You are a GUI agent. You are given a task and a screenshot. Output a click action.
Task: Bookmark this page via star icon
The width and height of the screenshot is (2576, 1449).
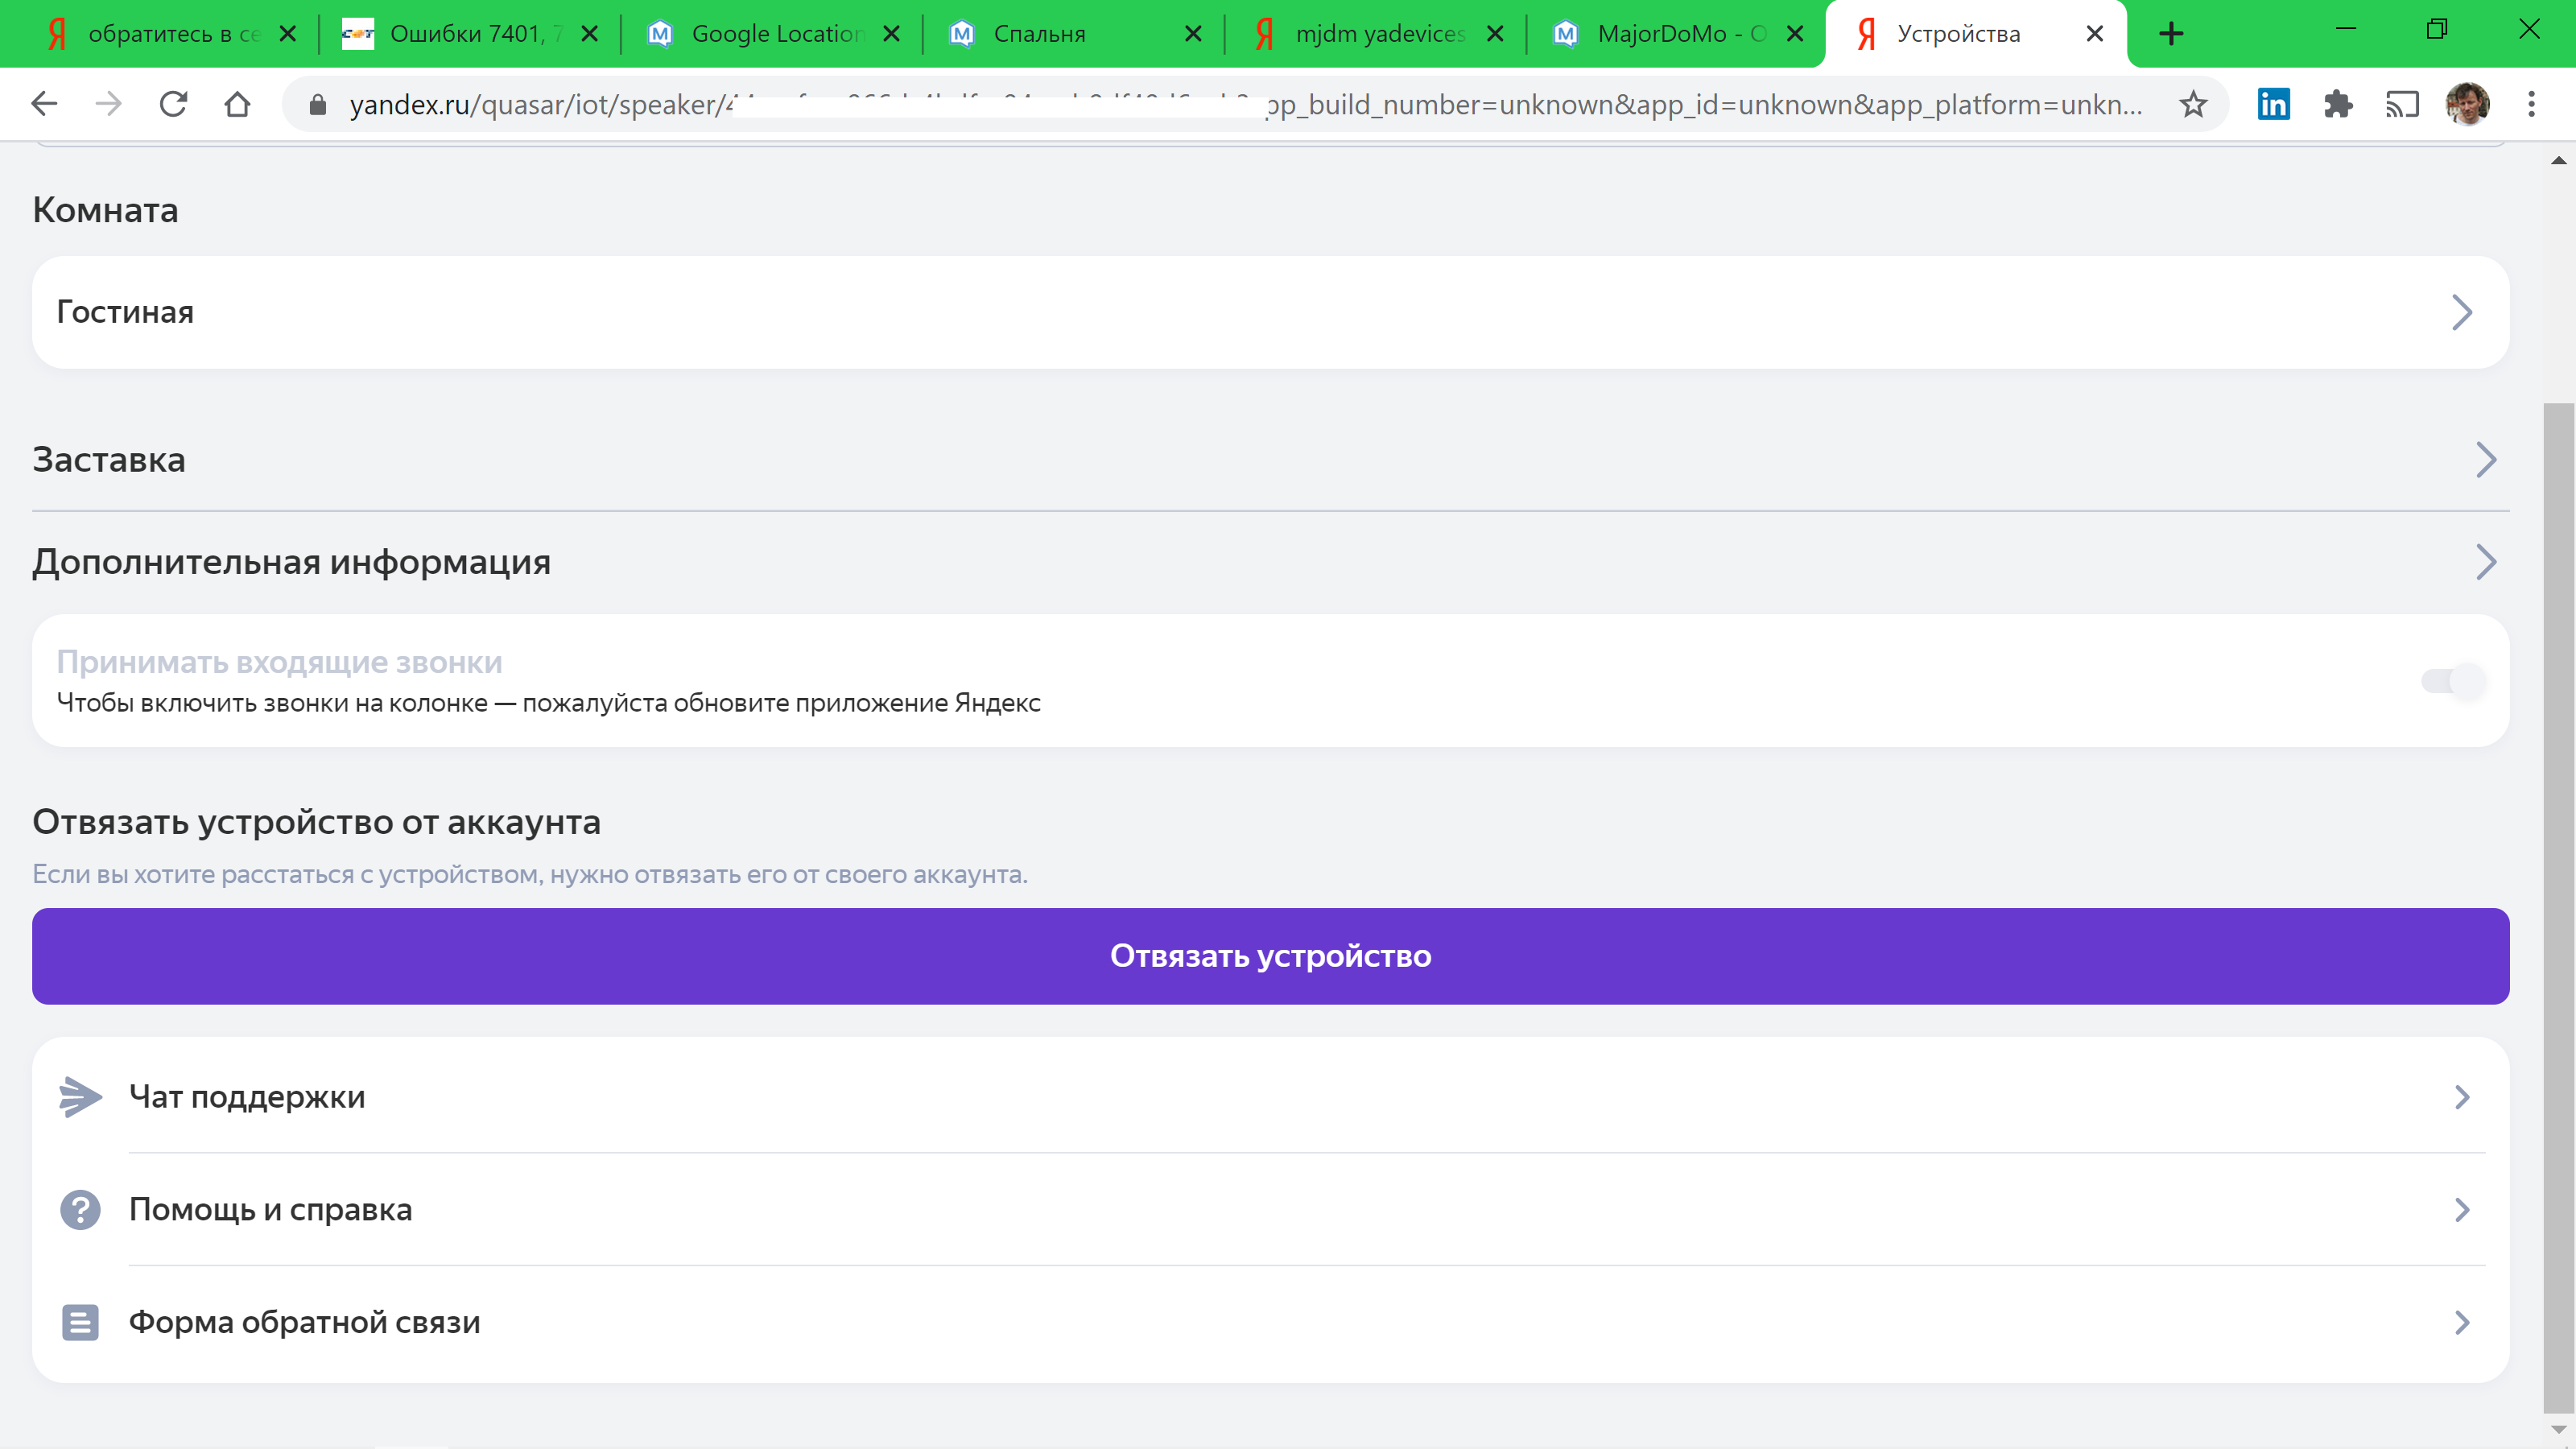click(x=2192, y=103)
